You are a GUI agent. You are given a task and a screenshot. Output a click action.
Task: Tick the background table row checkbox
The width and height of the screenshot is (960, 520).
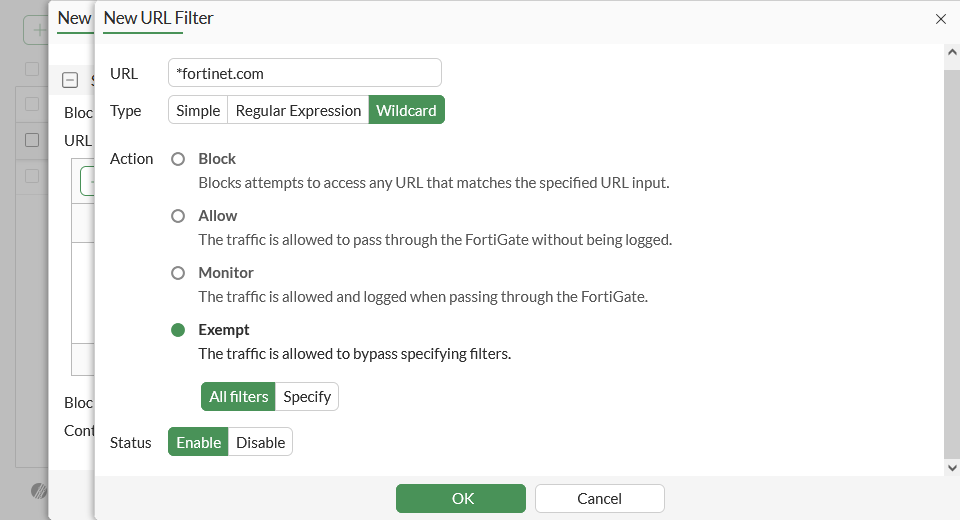point(32,140)
